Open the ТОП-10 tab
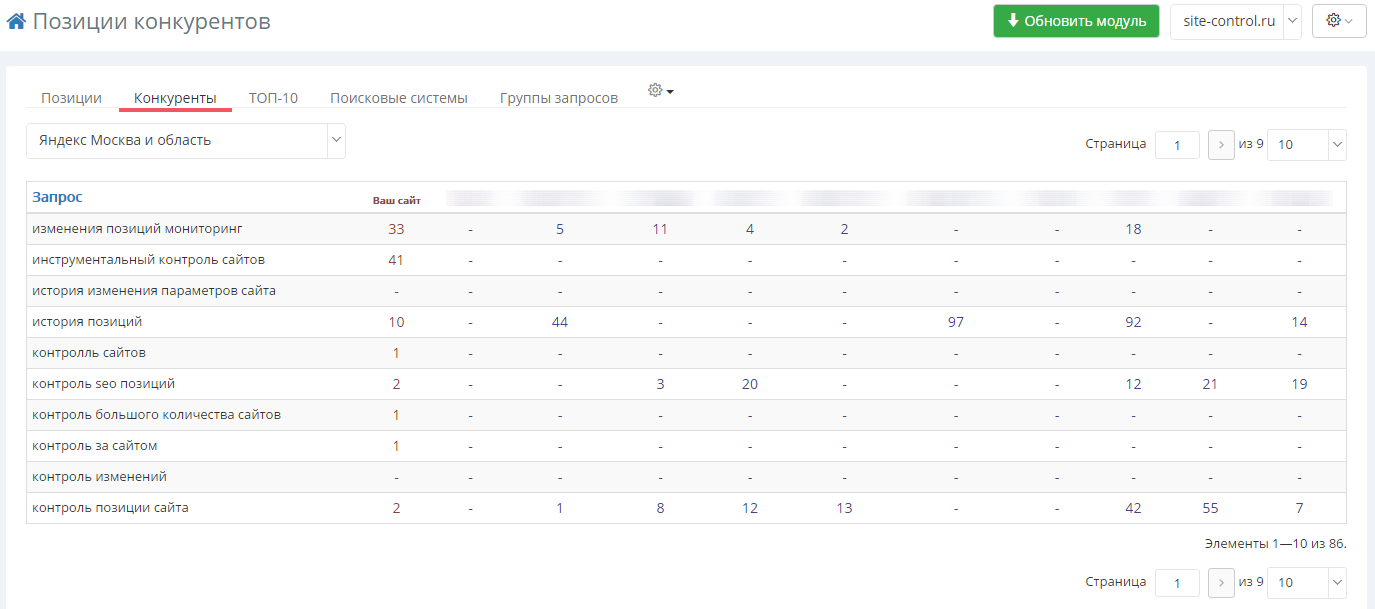 pyautogui.click(x=273, y=98)
